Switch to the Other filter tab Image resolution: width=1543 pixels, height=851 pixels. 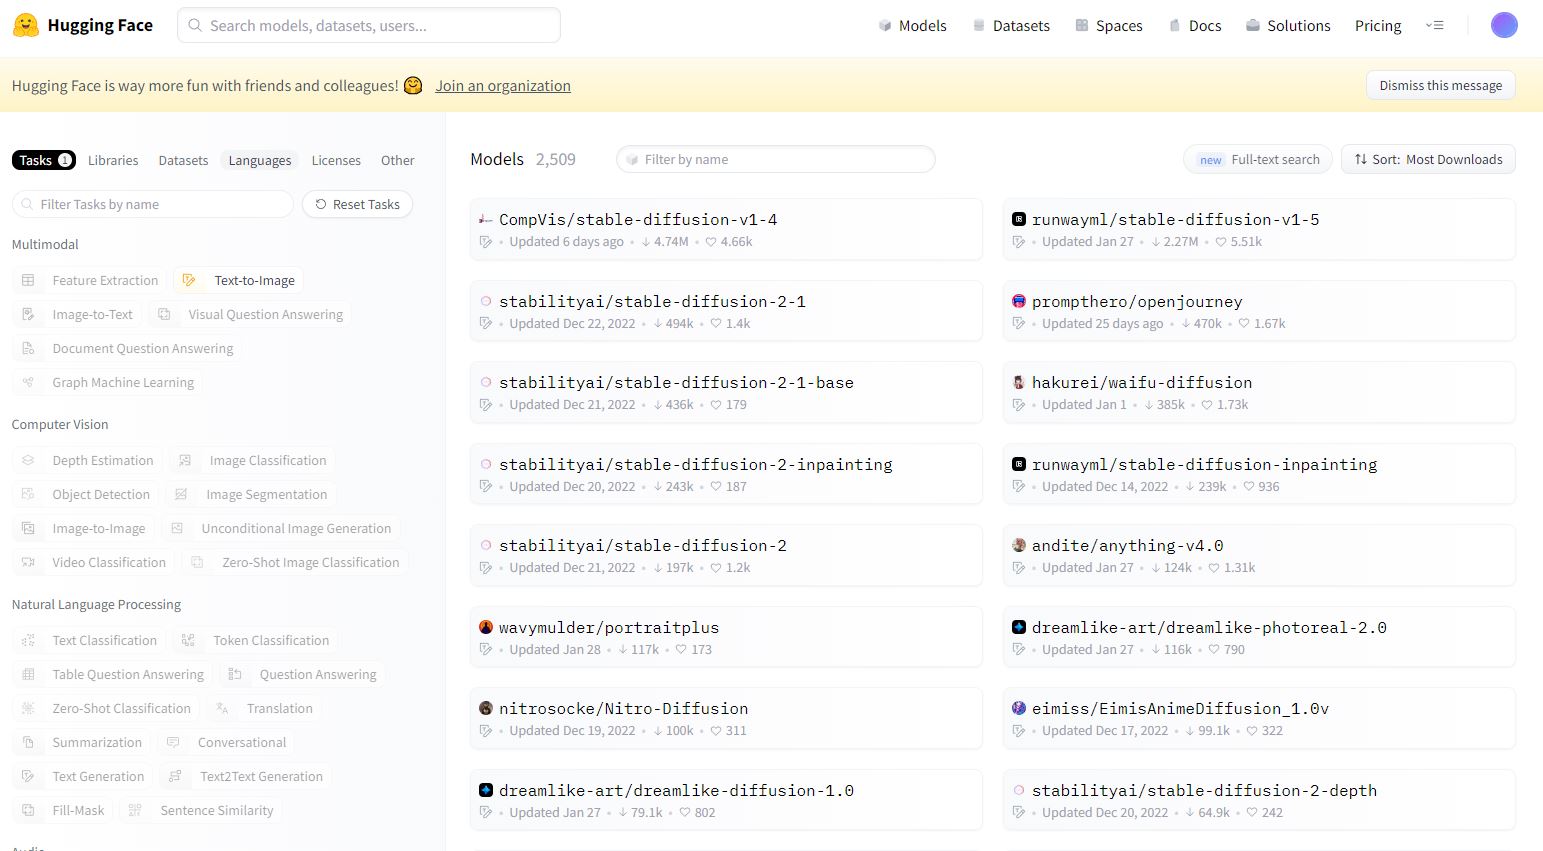tap(397, 160)
